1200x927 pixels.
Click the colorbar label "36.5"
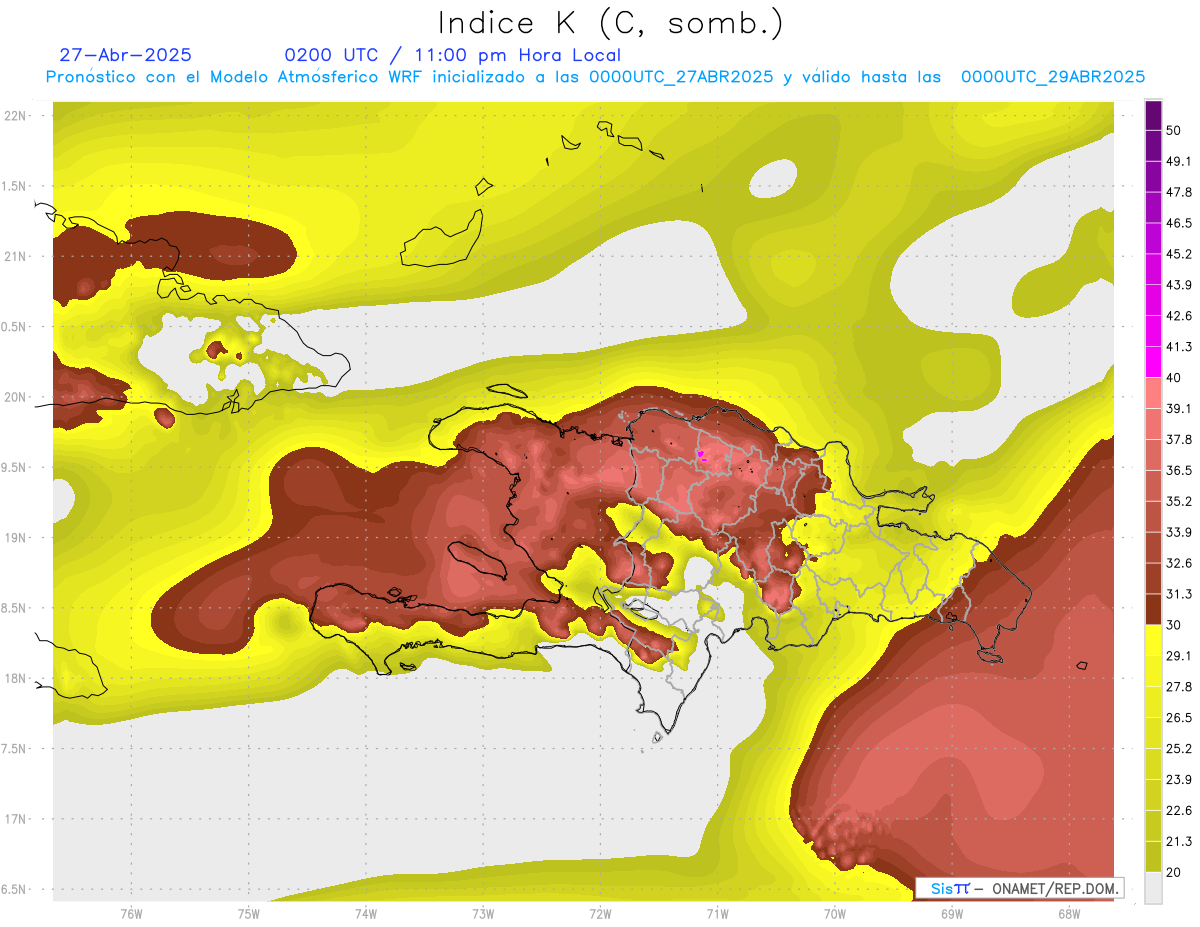click(x=1178, y=470)
